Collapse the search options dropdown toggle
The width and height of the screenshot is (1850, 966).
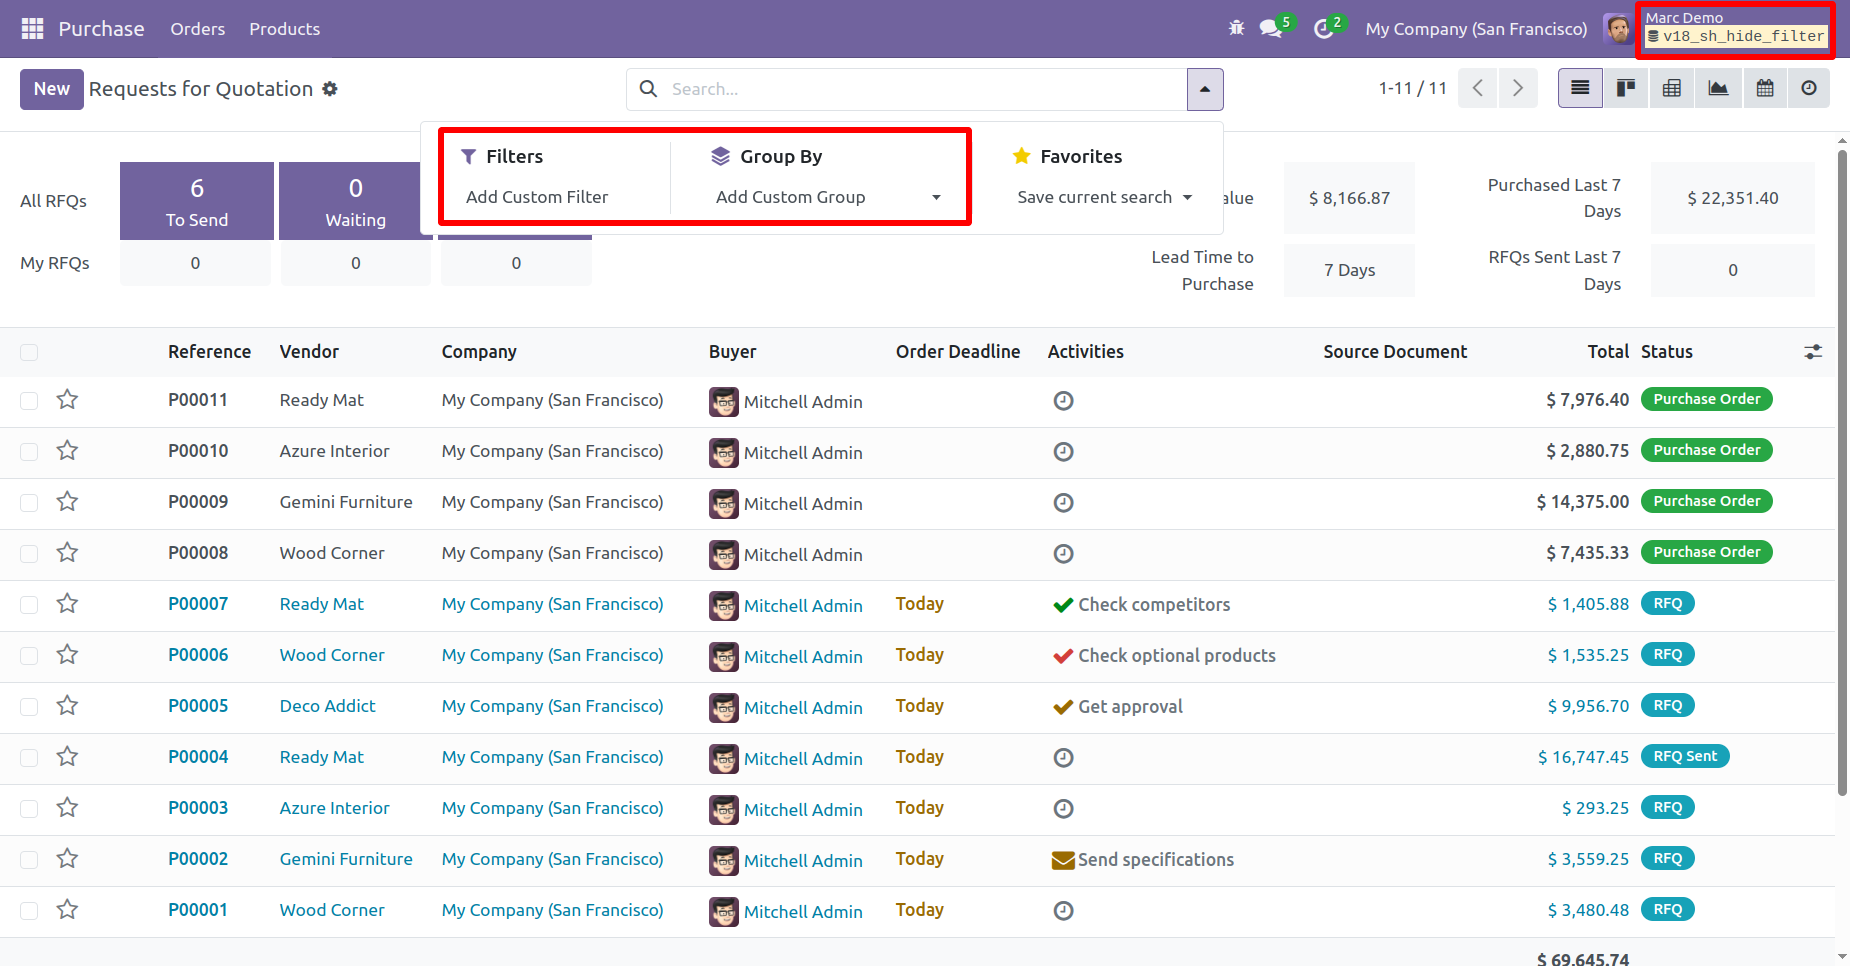pos(1205,89)
